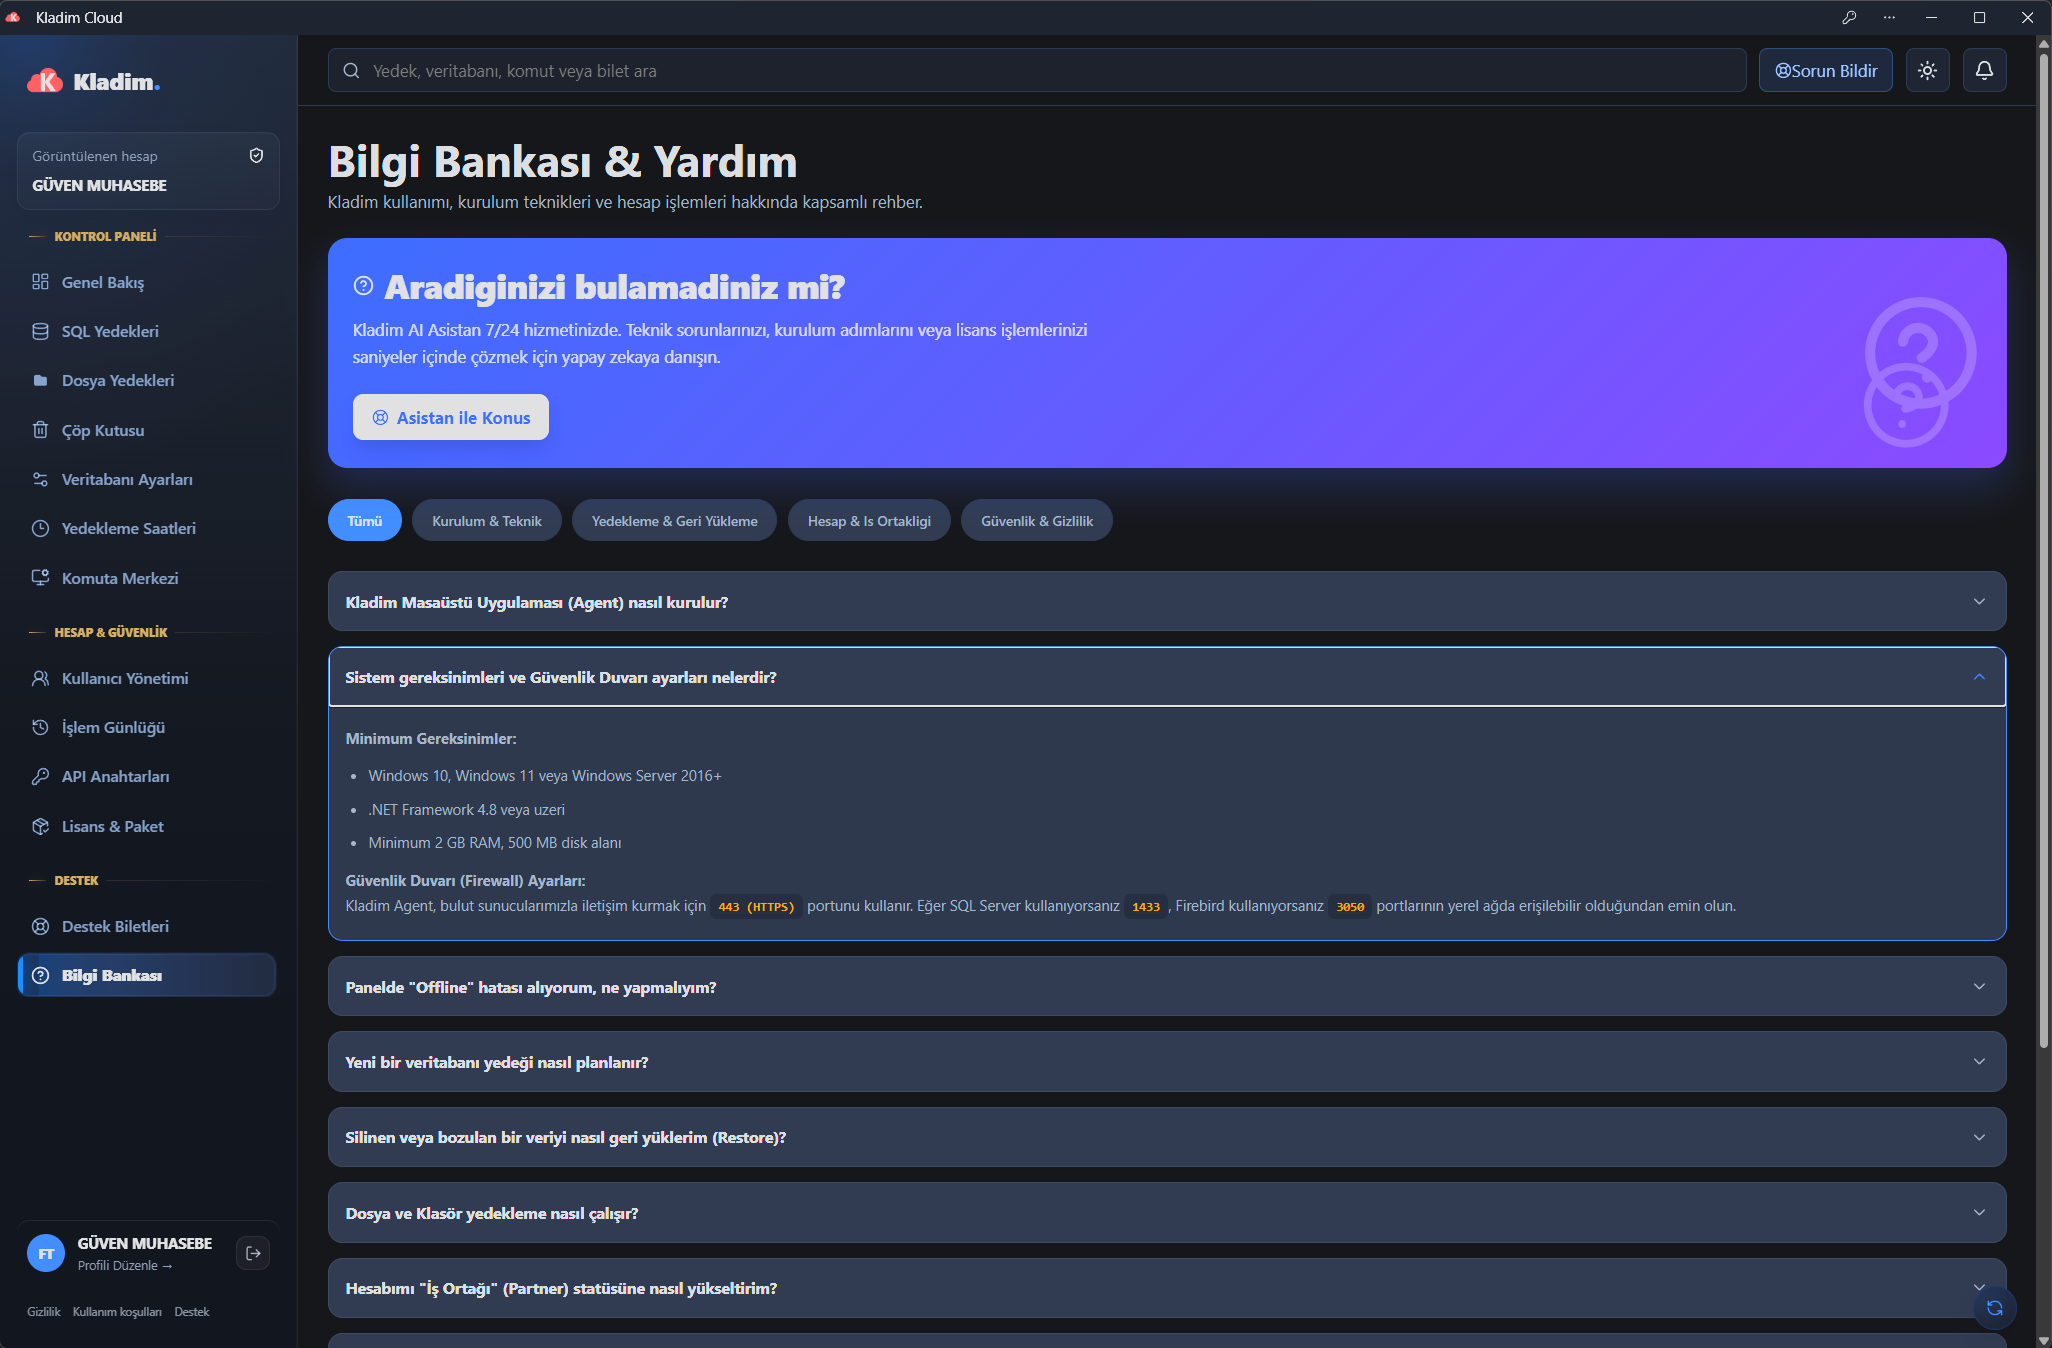Expand the İş Ortağı Partner statüsü question
This screenshot has width=2052, height=1348.
1167,1288
